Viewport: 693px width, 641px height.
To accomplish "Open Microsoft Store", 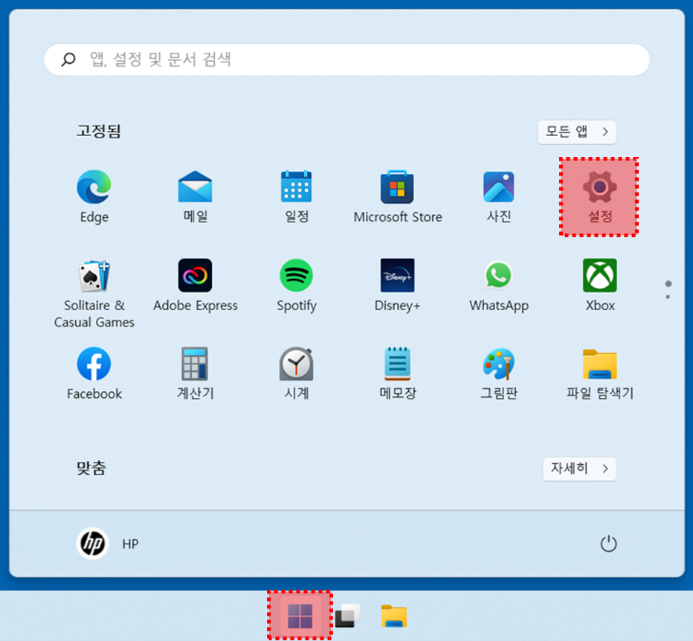I will (x=397, y=196).
